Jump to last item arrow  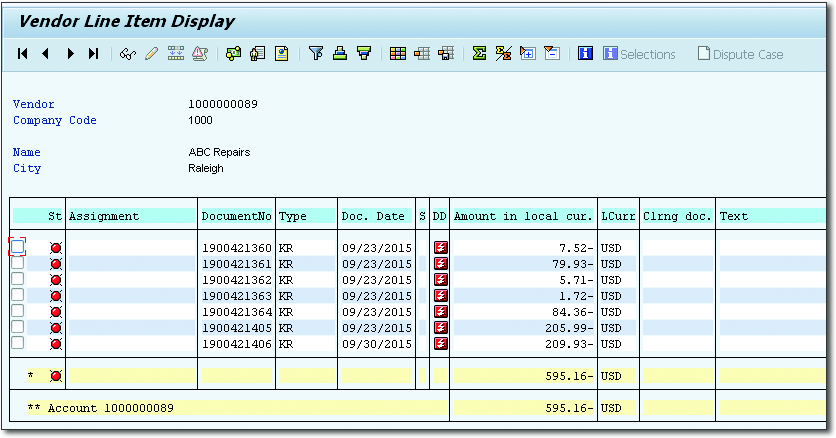94,54
